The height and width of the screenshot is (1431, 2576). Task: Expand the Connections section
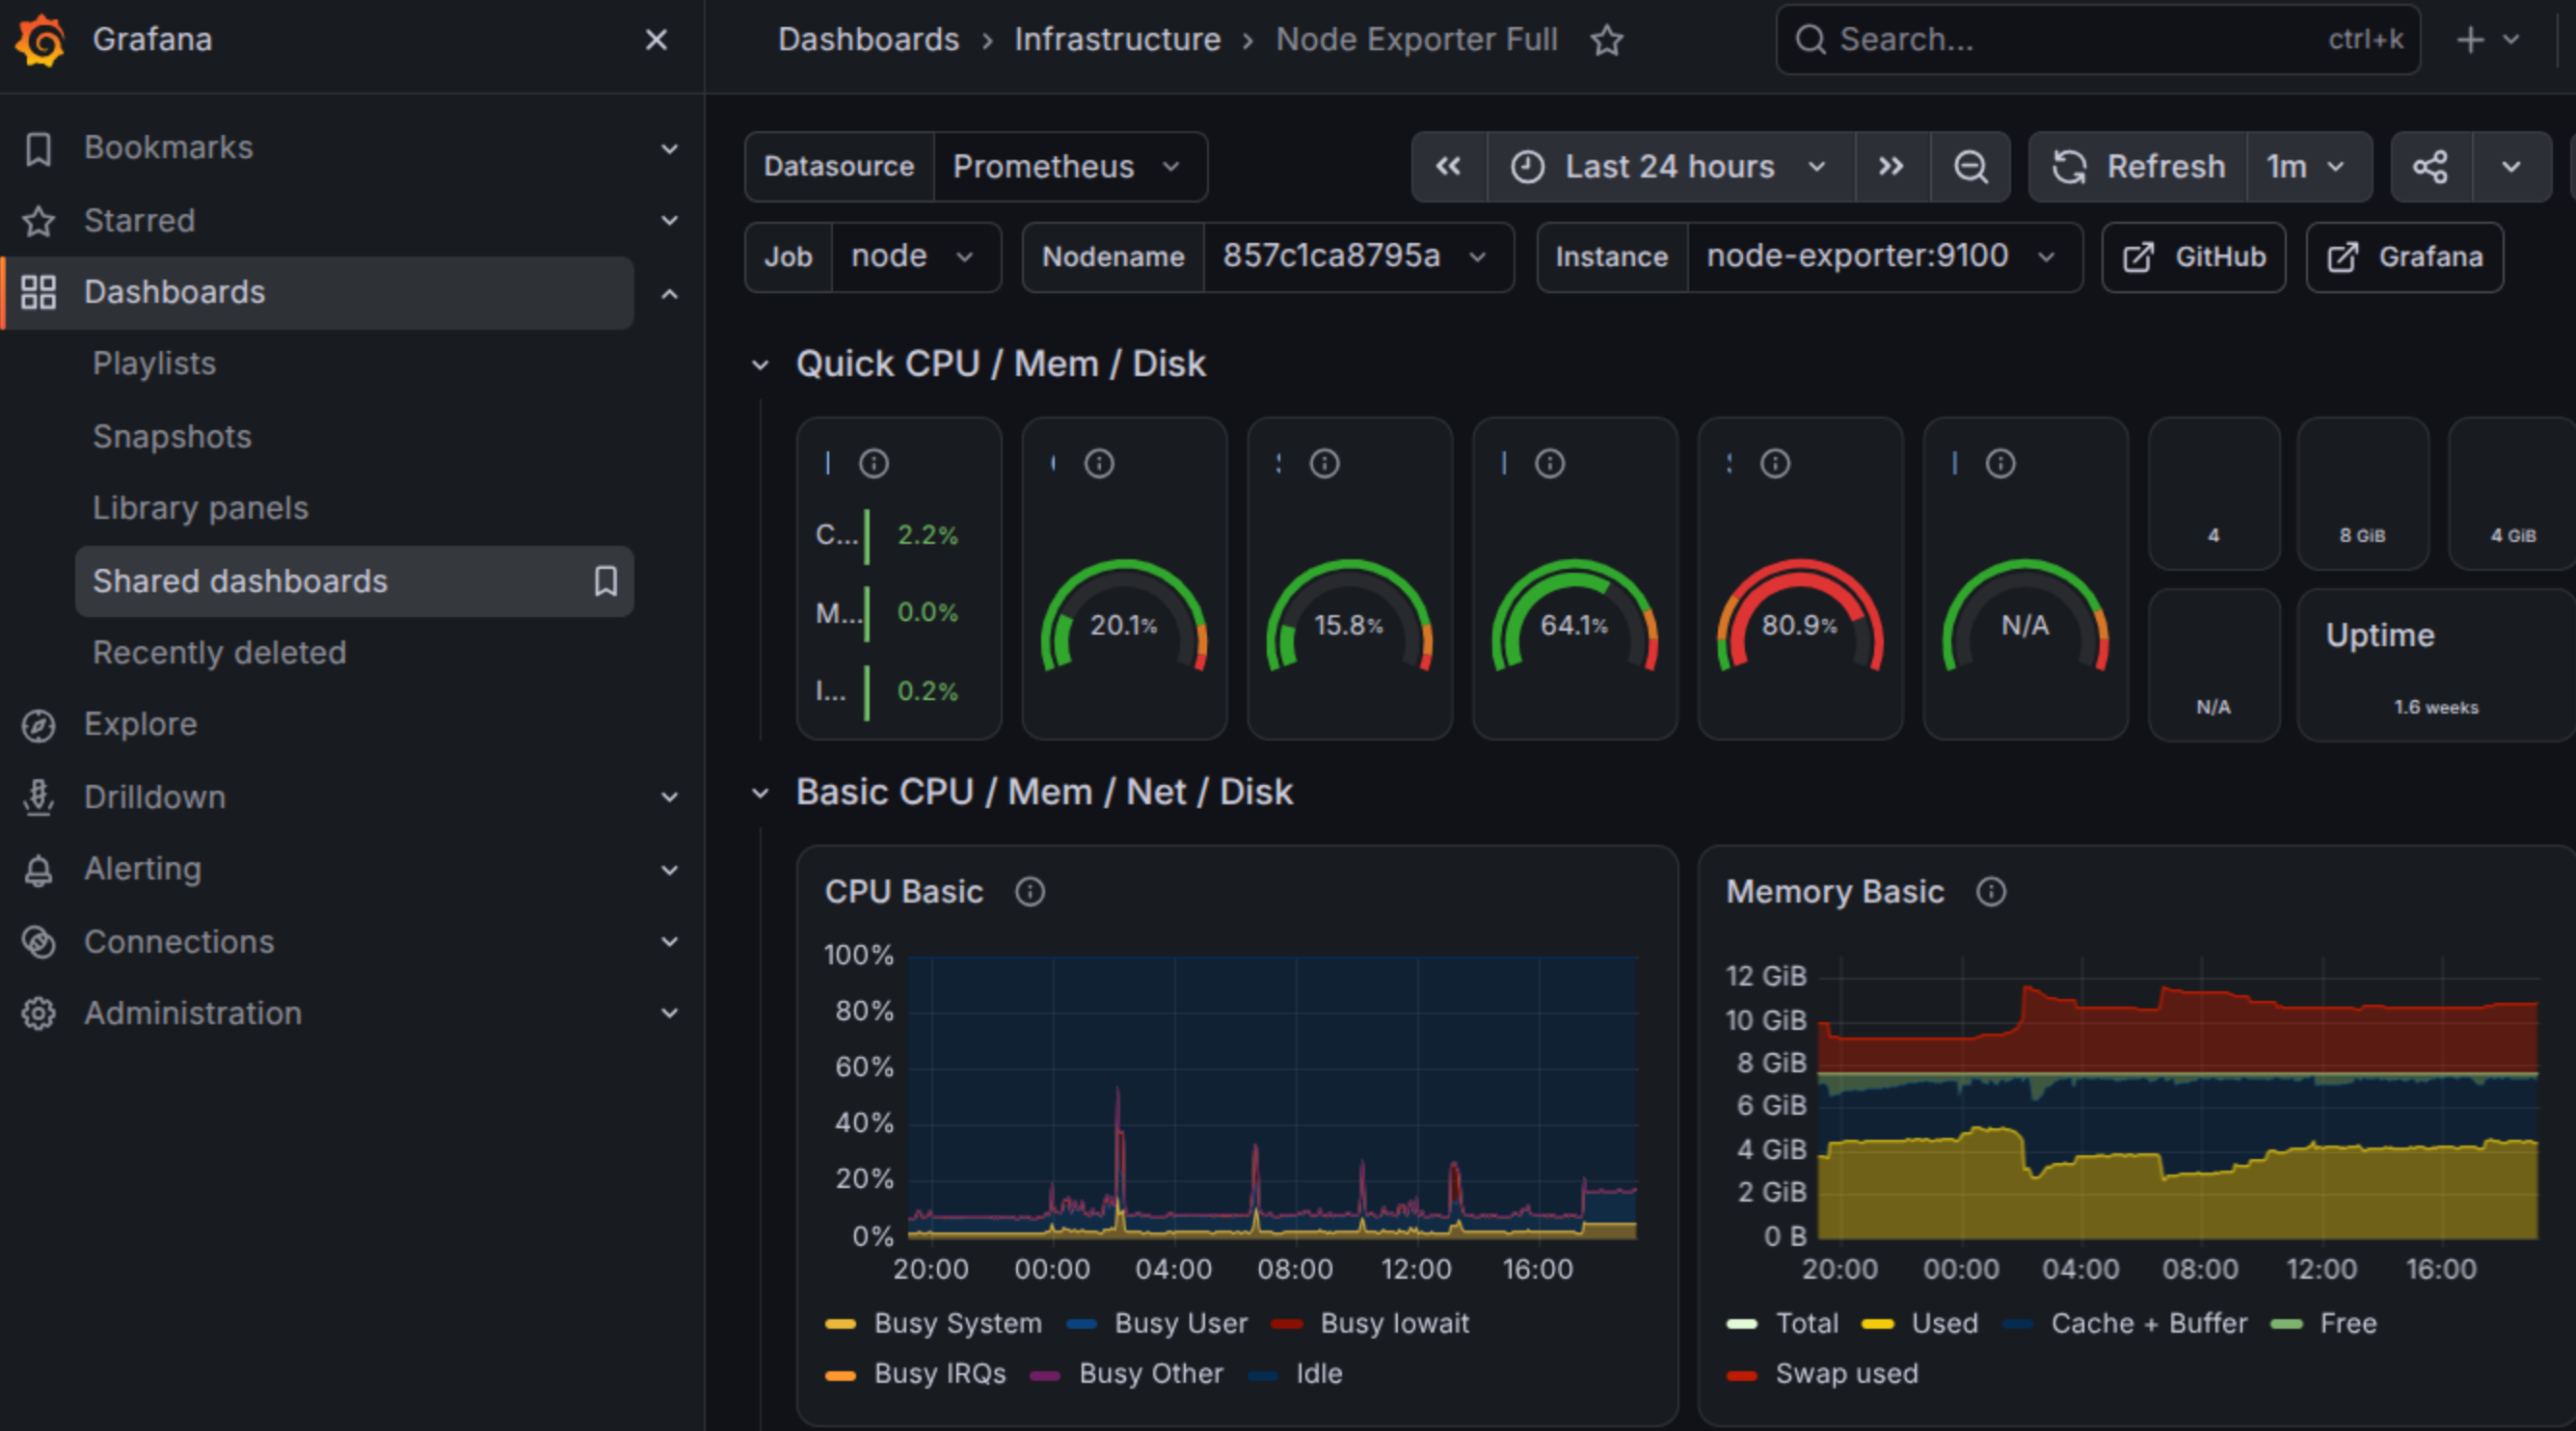point(670,942)
